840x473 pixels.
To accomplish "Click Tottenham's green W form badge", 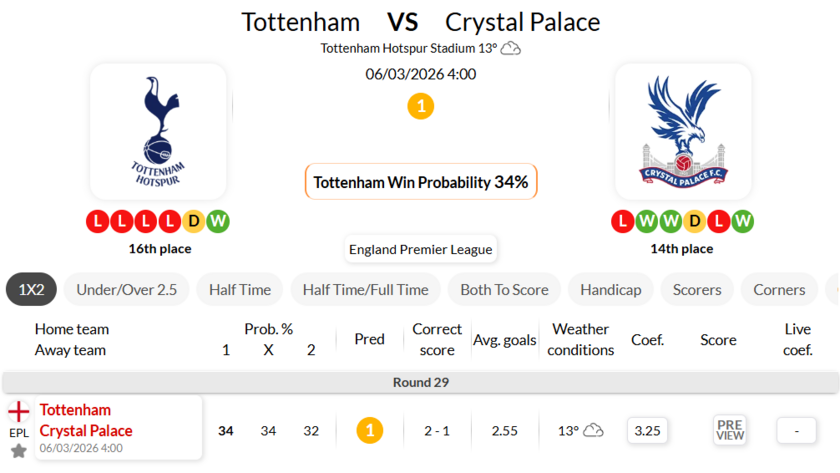I will pos(218,221).
